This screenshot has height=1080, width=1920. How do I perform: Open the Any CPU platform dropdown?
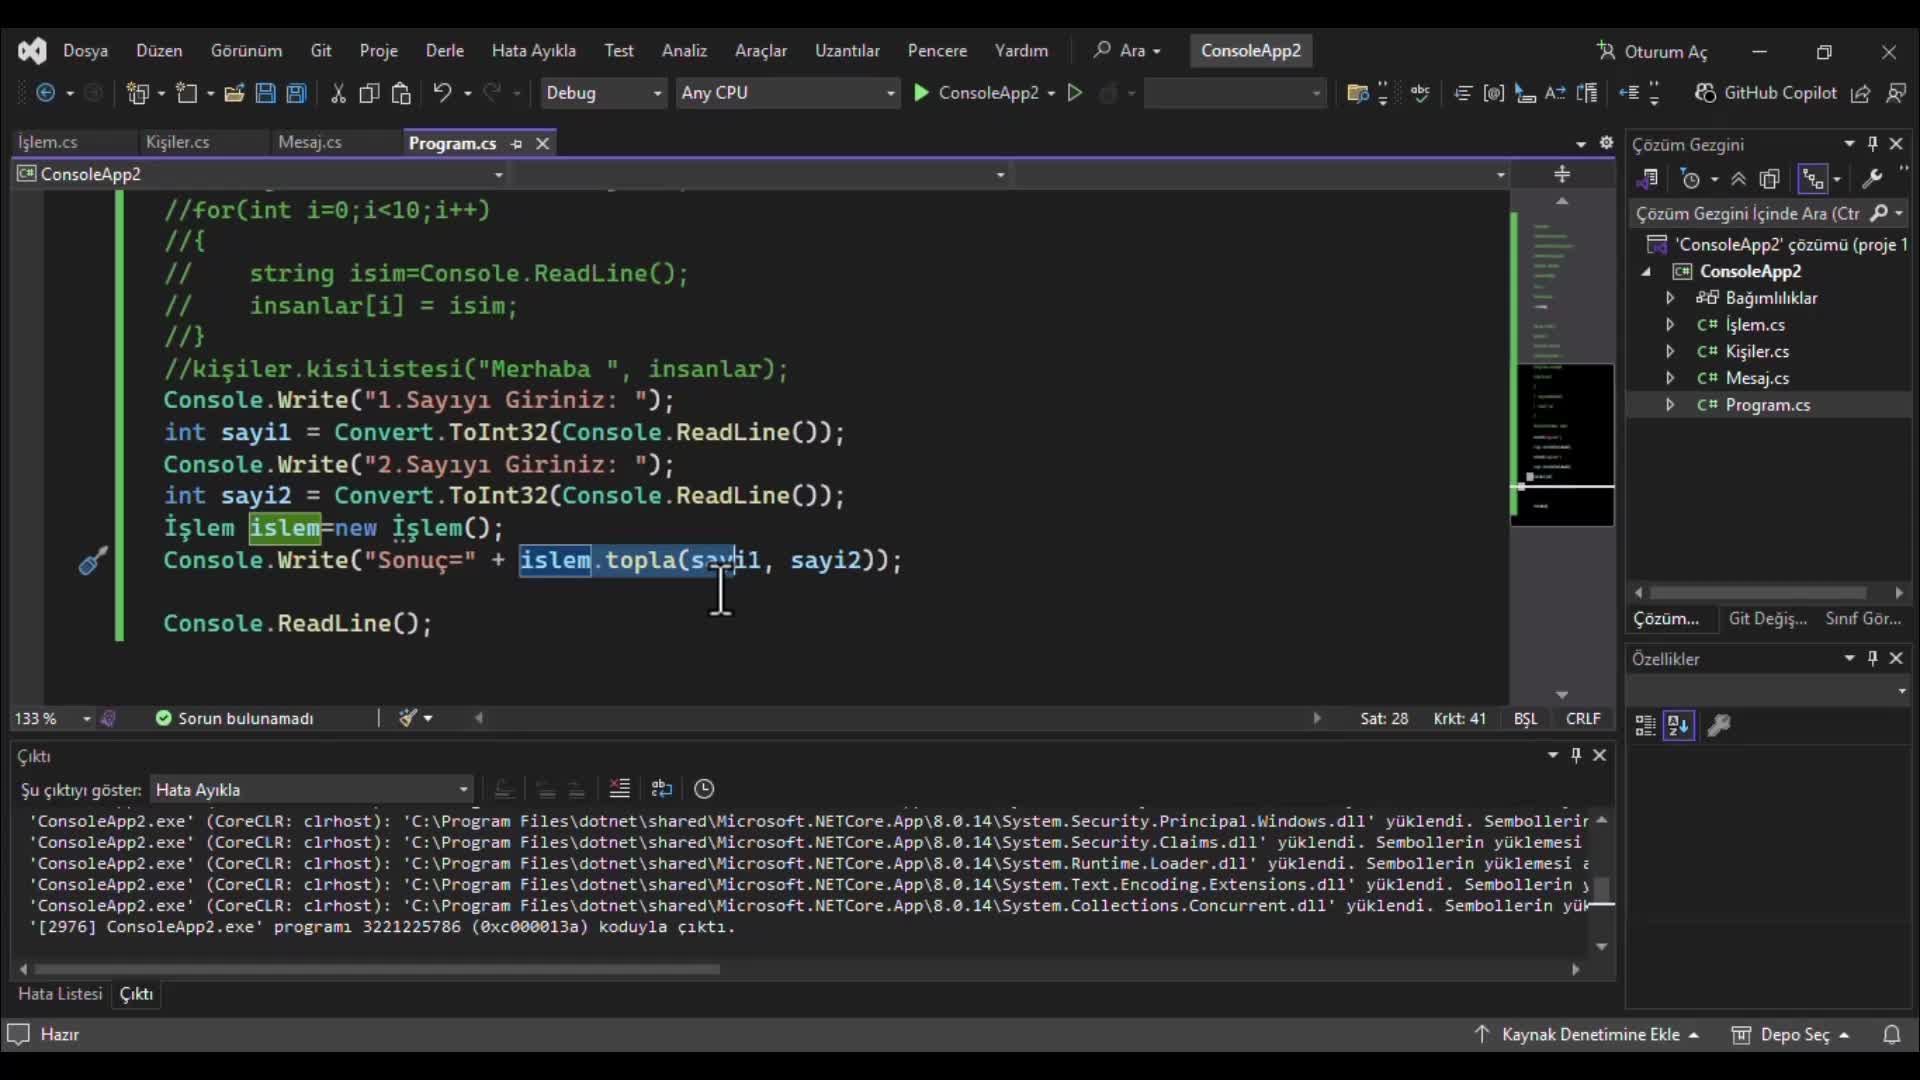788,93
